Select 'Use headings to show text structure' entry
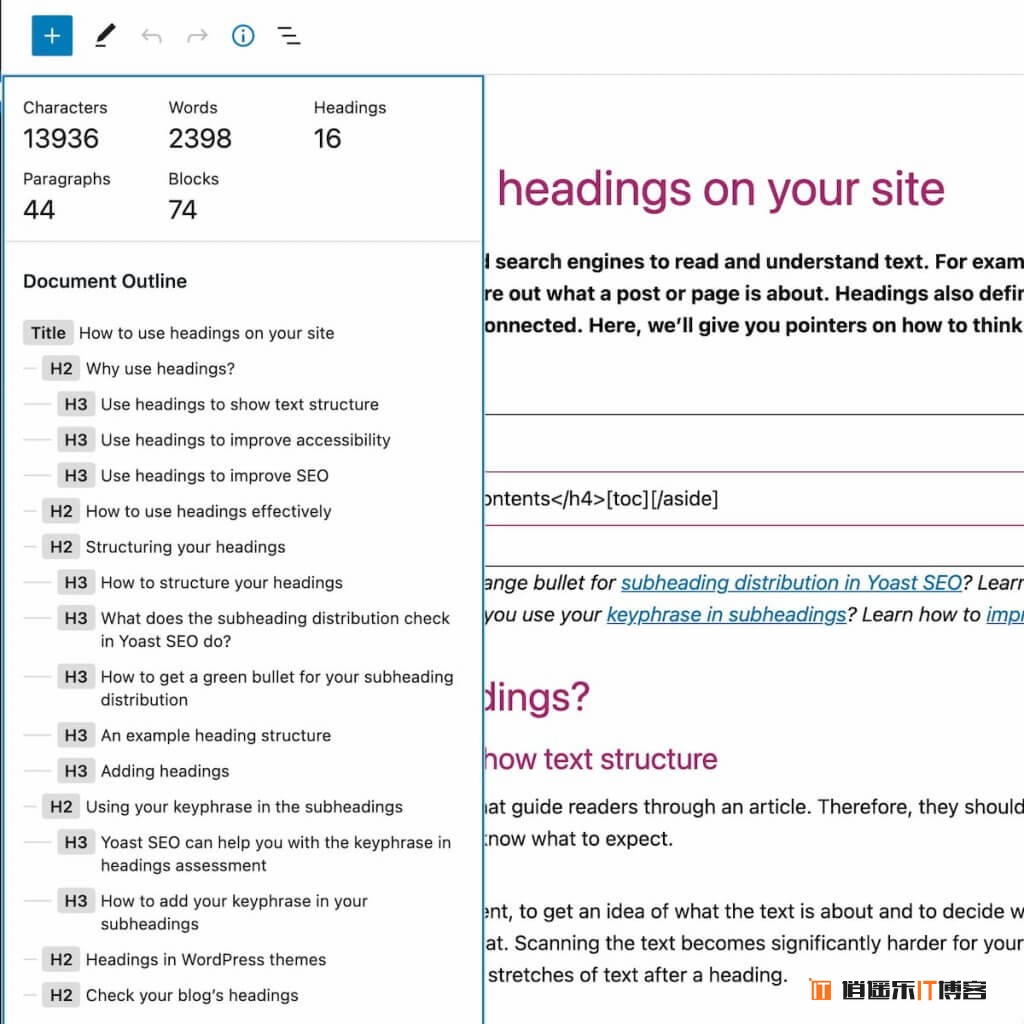Screen dimensions: 1024x1024 click(x=218, y=404)
